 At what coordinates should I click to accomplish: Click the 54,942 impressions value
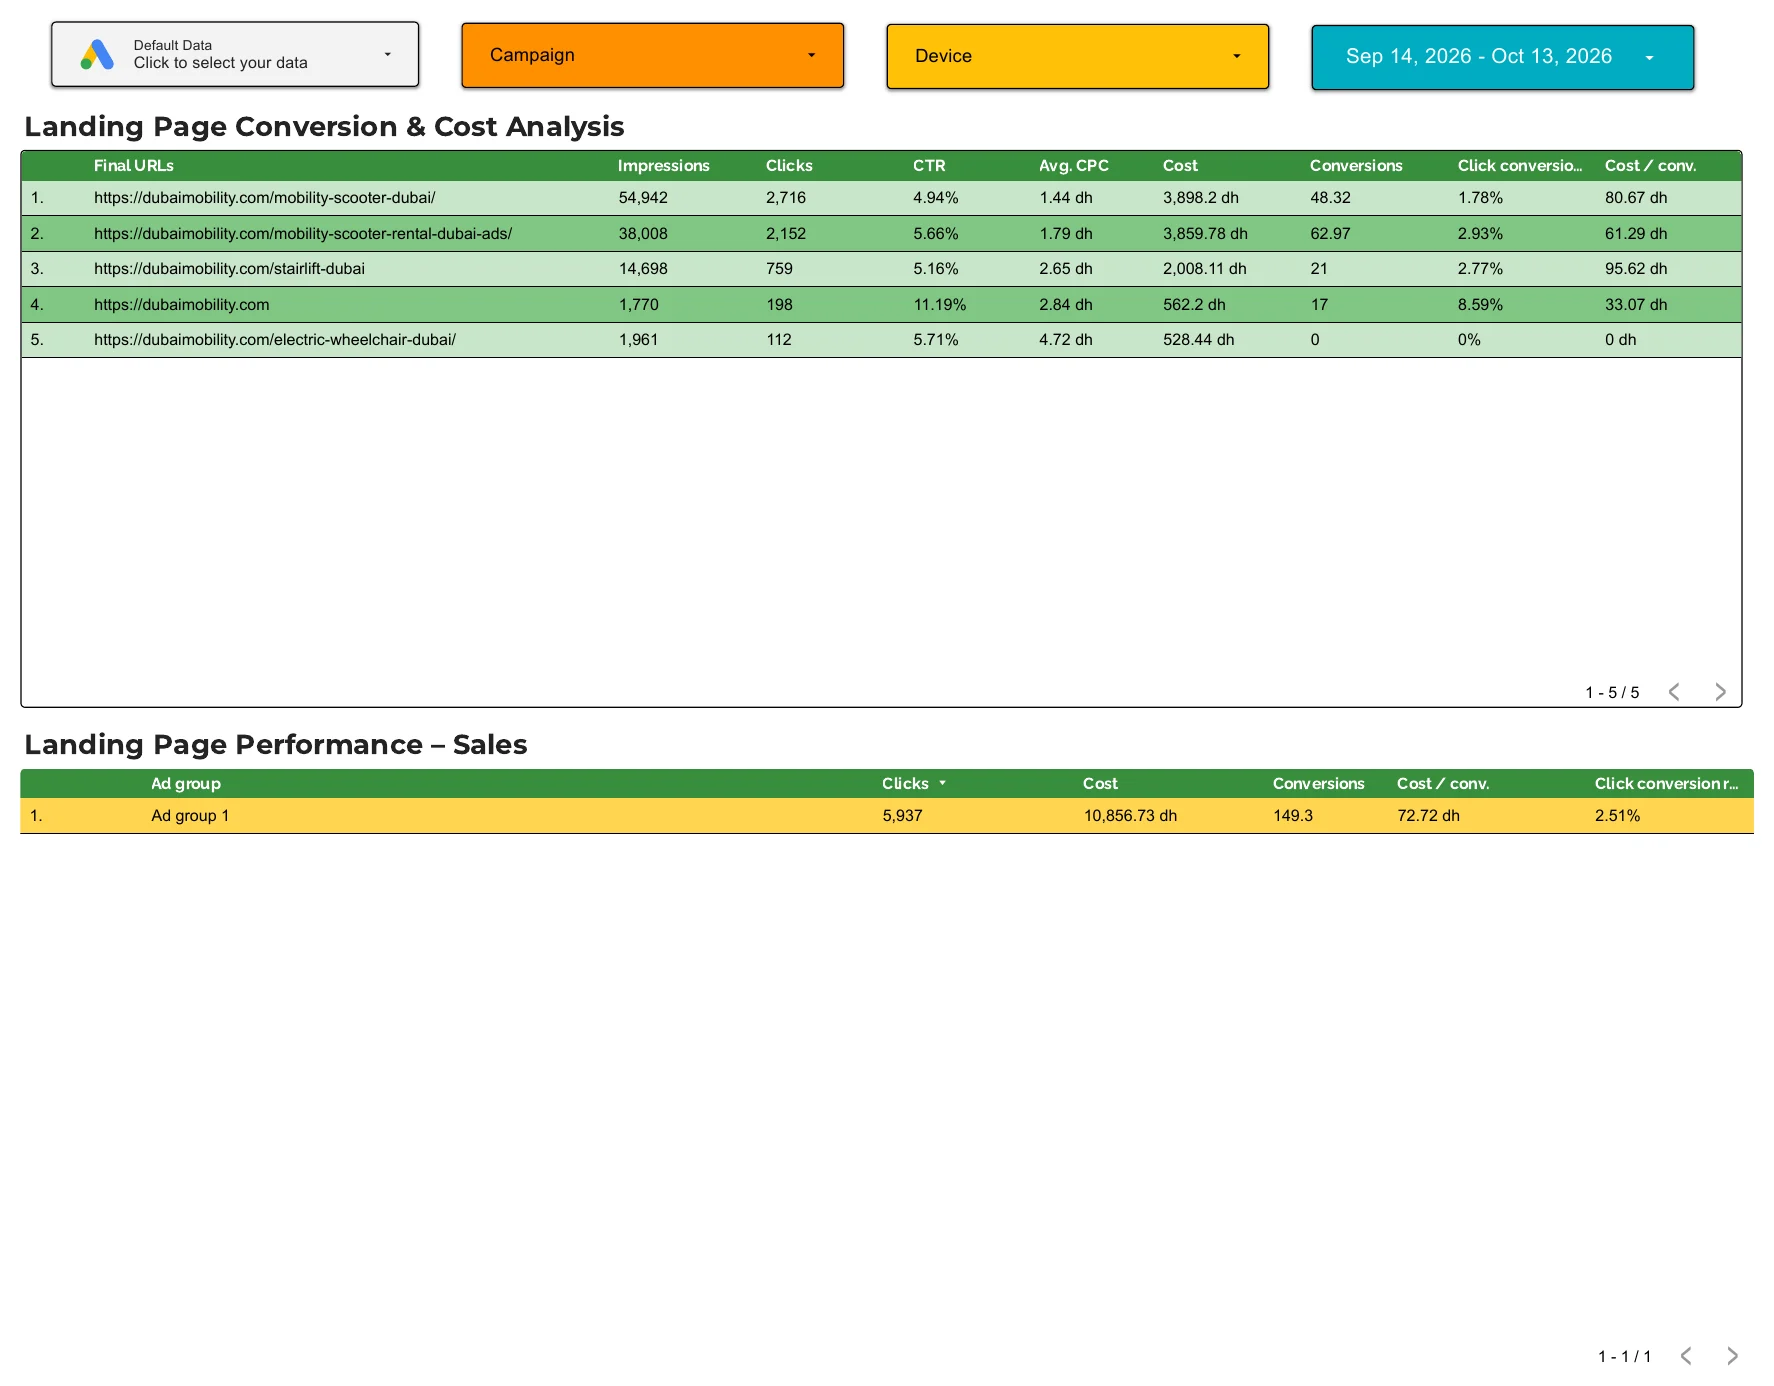[x=643, y=198]
